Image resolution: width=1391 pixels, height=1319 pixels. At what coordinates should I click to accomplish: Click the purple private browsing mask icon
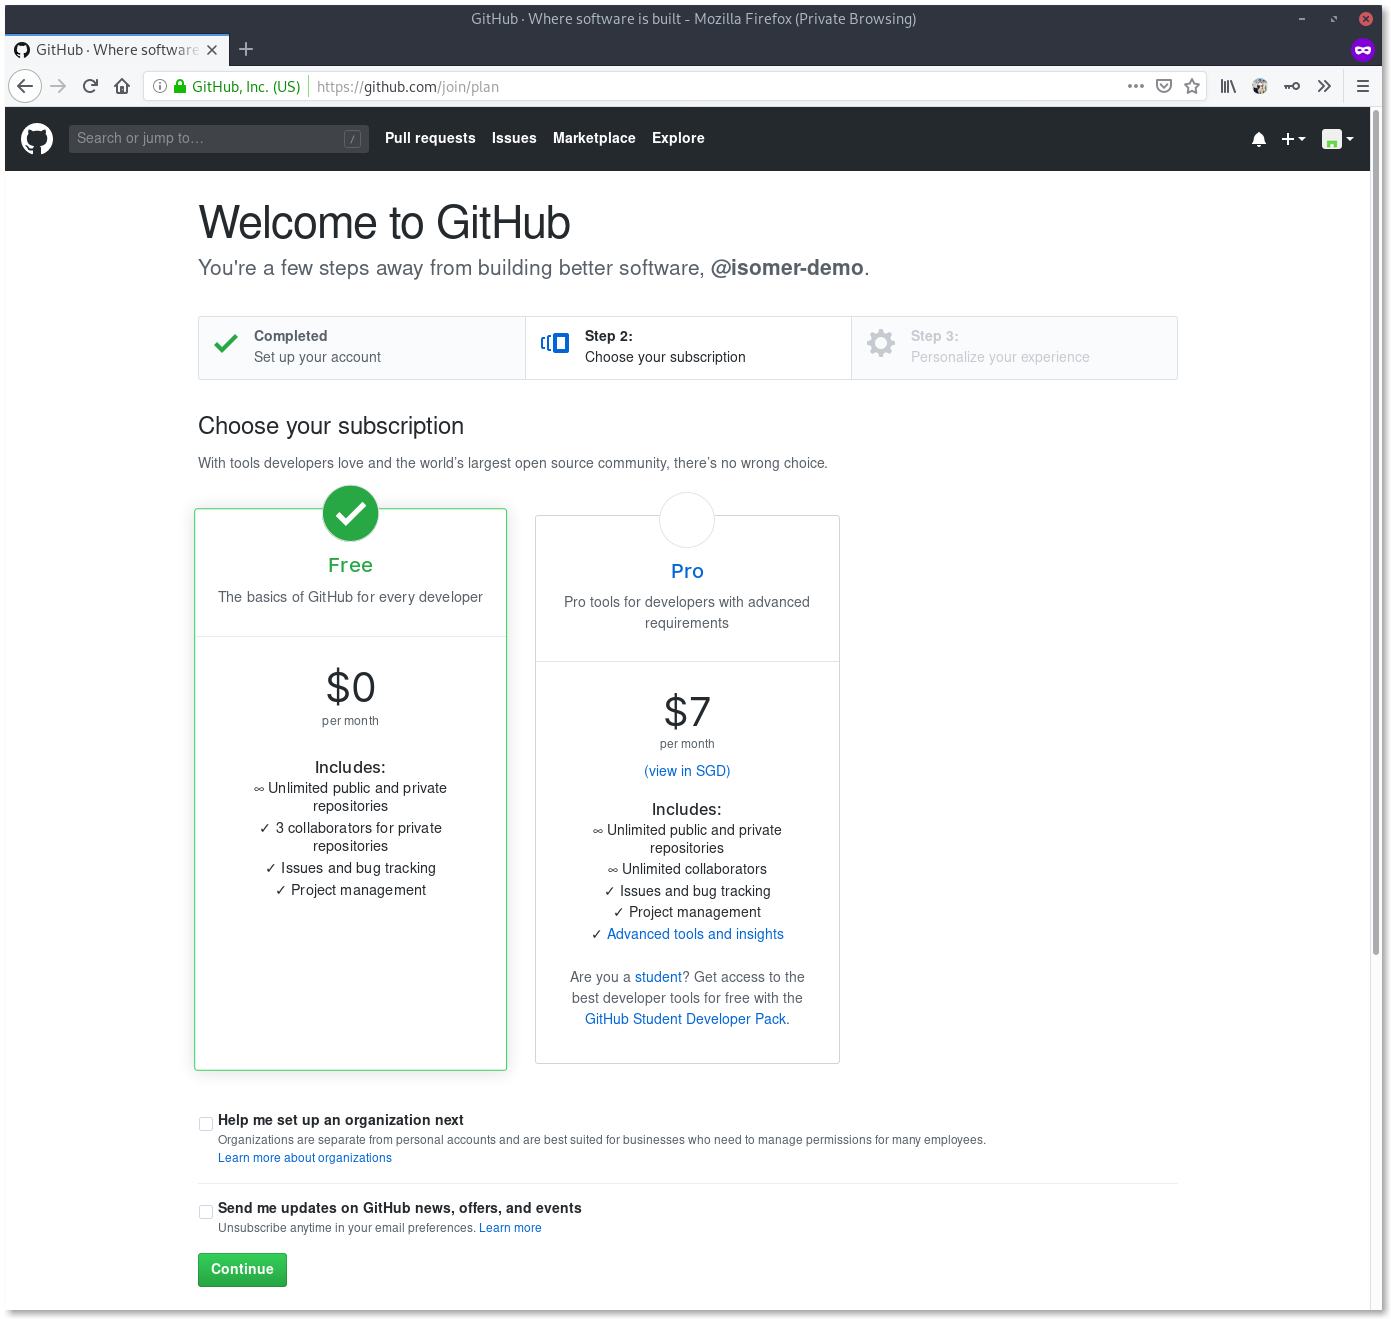(1363, 49)
